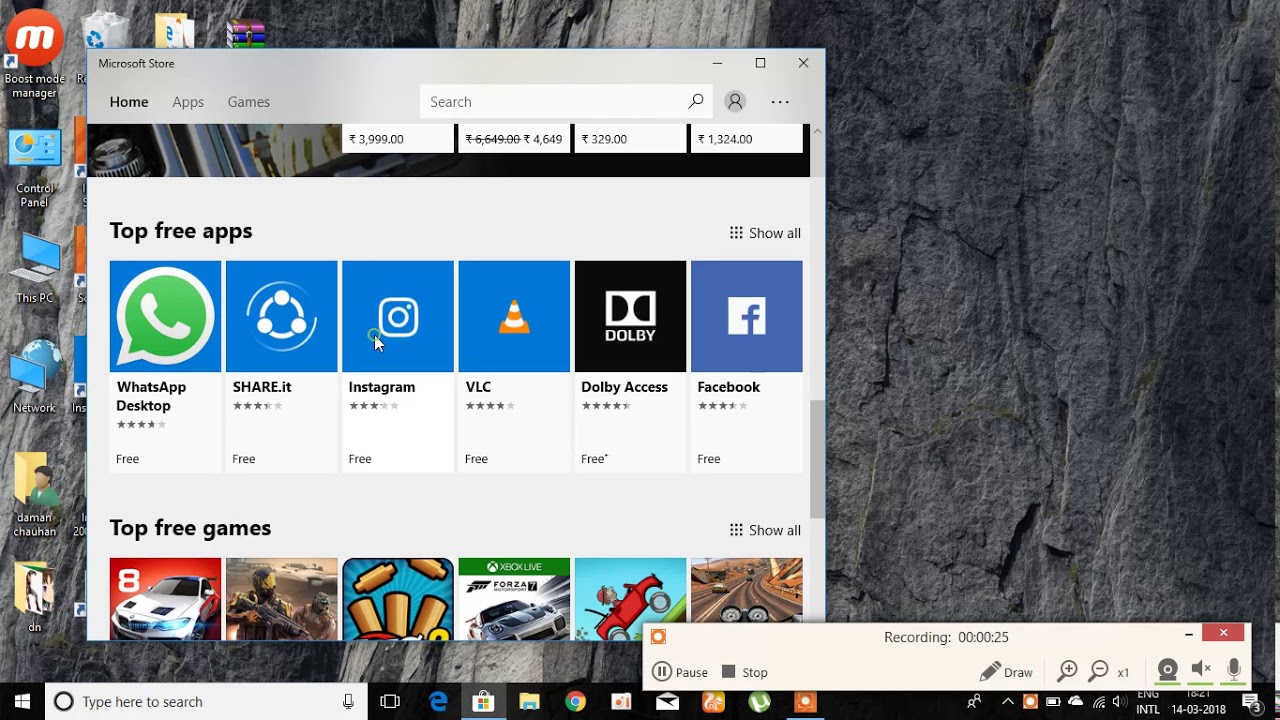Open the VLC app tile
The image size is (1280, 720).
click(x=514, y=365)
